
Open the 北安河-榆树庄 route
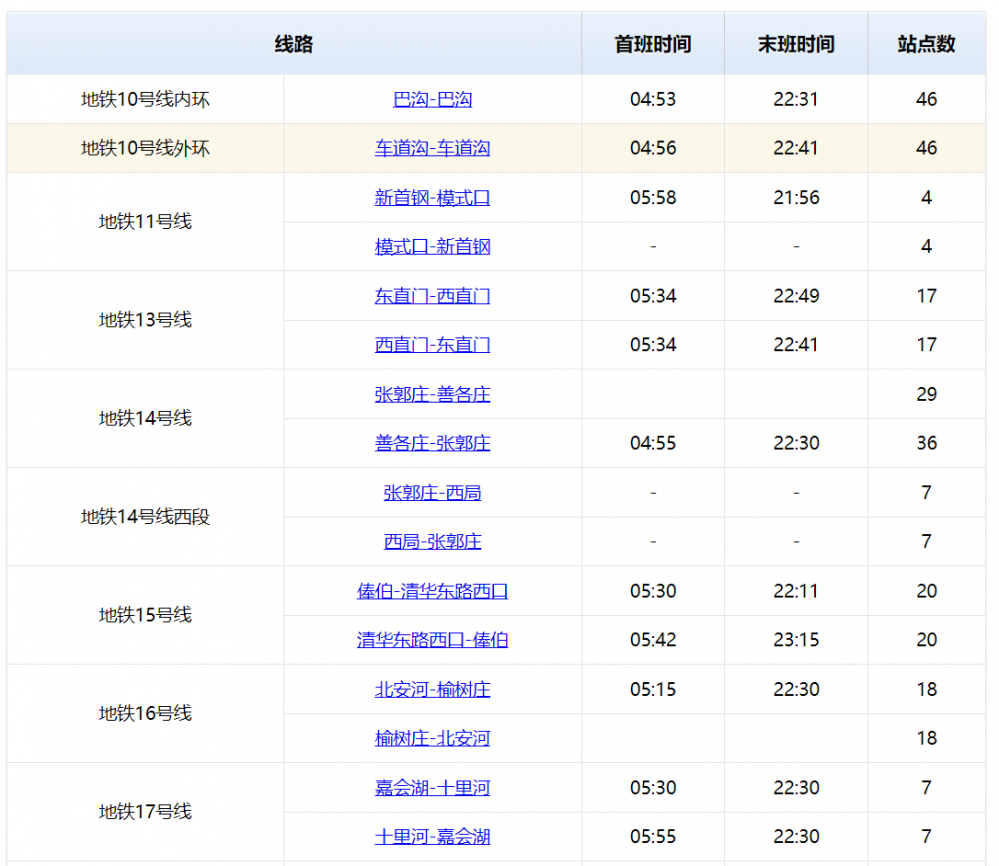(432, 689)
